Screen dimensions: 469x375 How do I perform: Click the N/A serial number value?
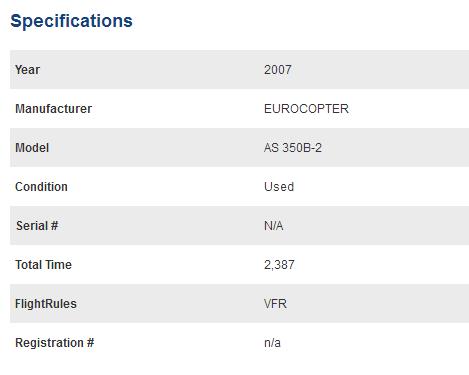point(273,226)
